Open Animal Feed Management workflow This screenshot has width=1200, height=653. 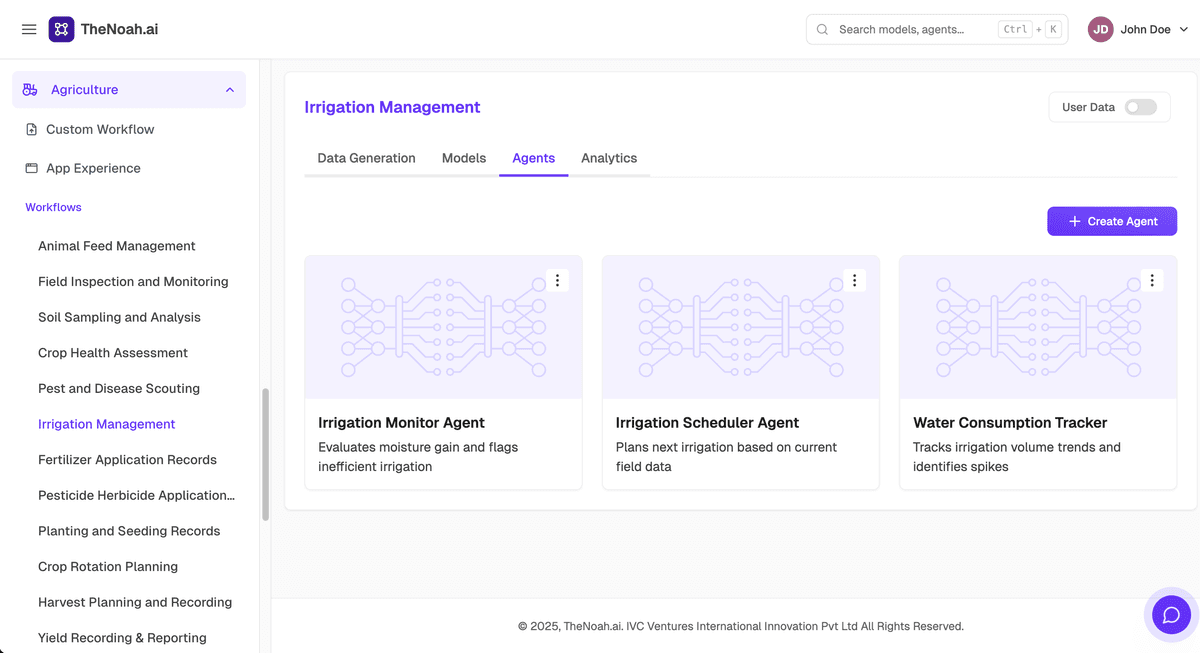click(x=117, y=246)
